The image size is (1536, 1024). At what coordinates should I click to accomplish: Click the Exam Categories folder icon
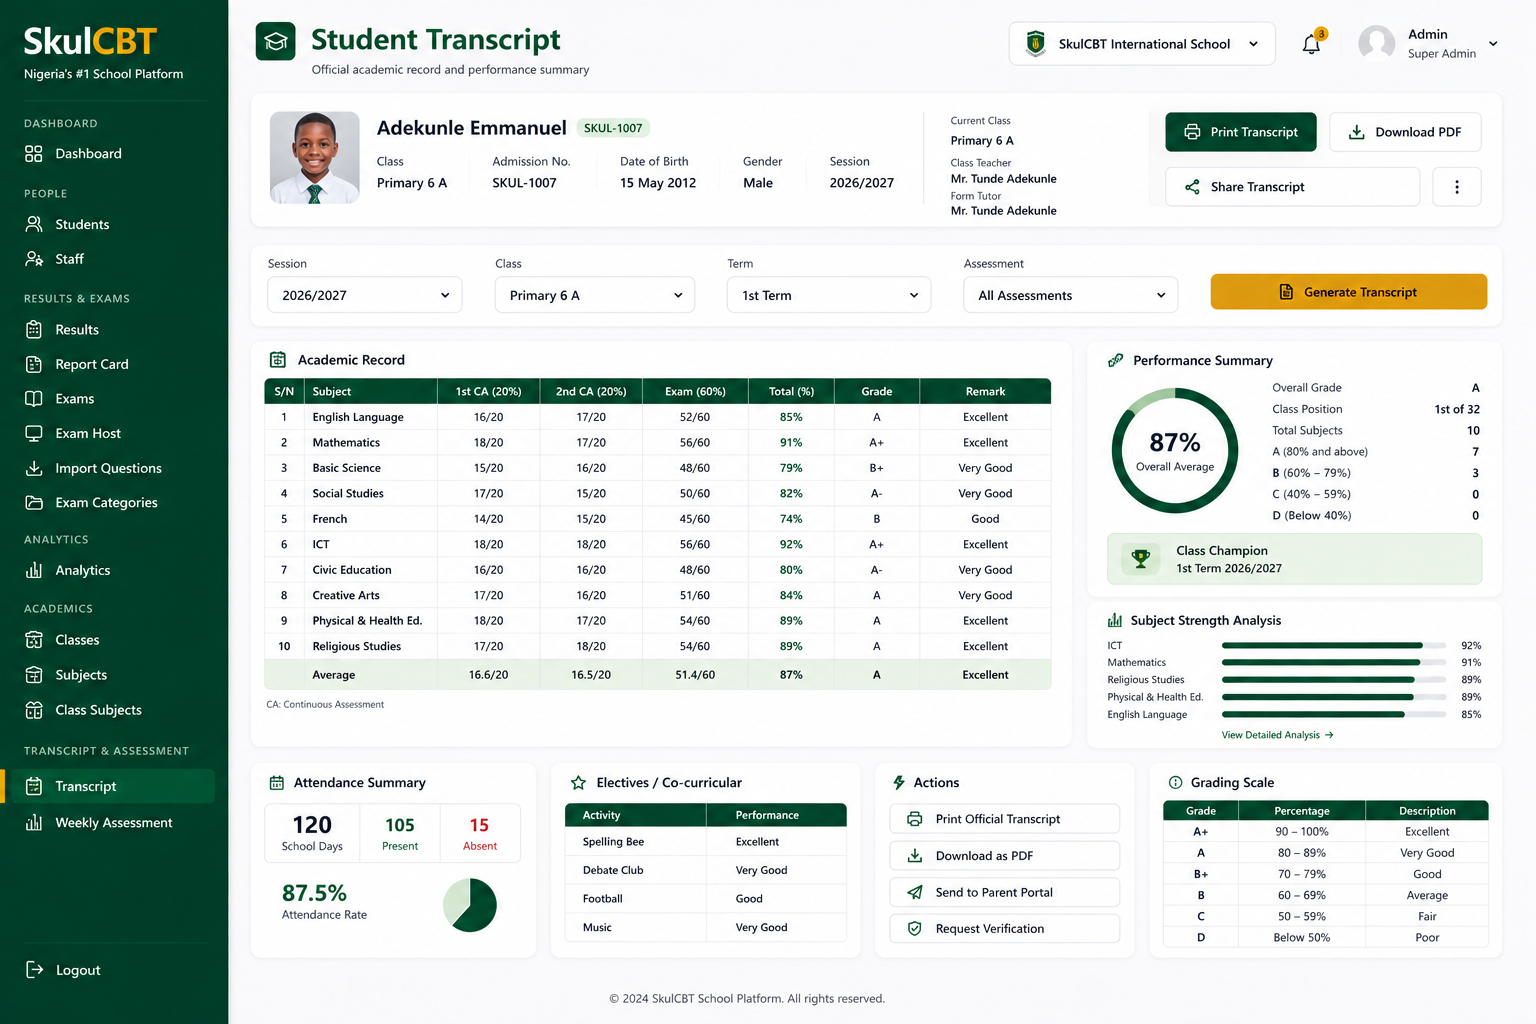[x=34, y=502]
